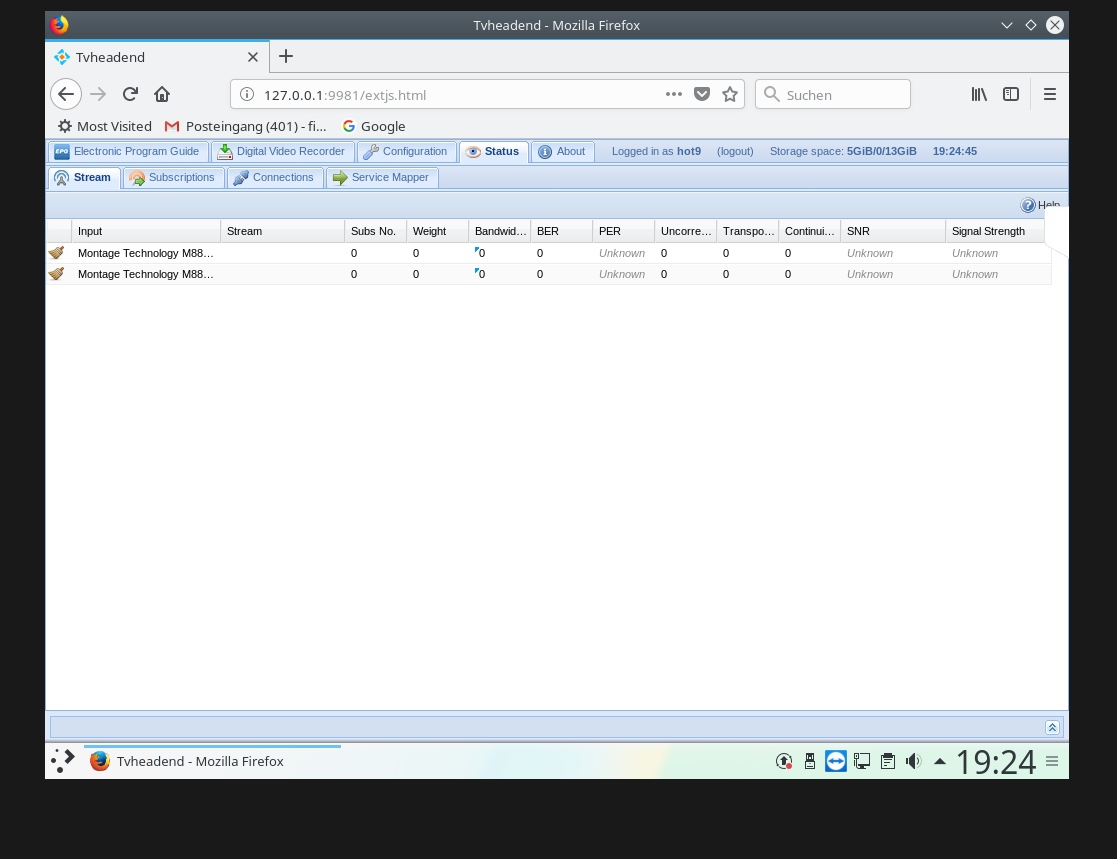Bookmark this page with star icon
The image size is (1117, 859).
click(730, 94)
